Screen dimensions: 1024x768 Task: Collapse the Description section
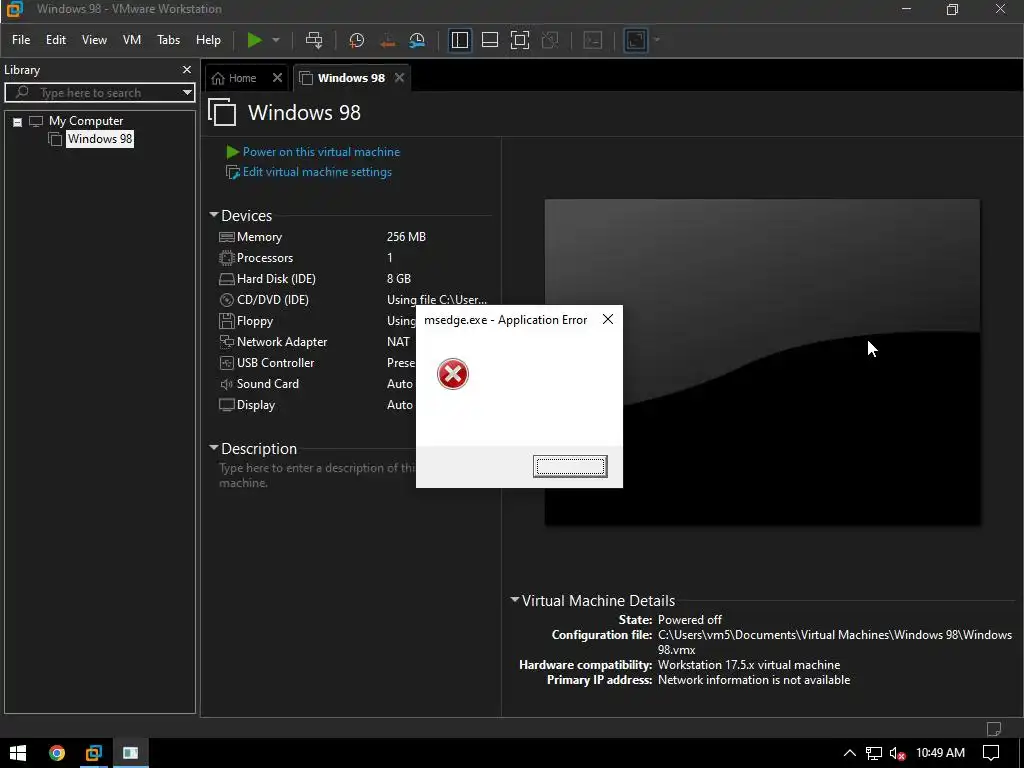click(x=214, y=448)
